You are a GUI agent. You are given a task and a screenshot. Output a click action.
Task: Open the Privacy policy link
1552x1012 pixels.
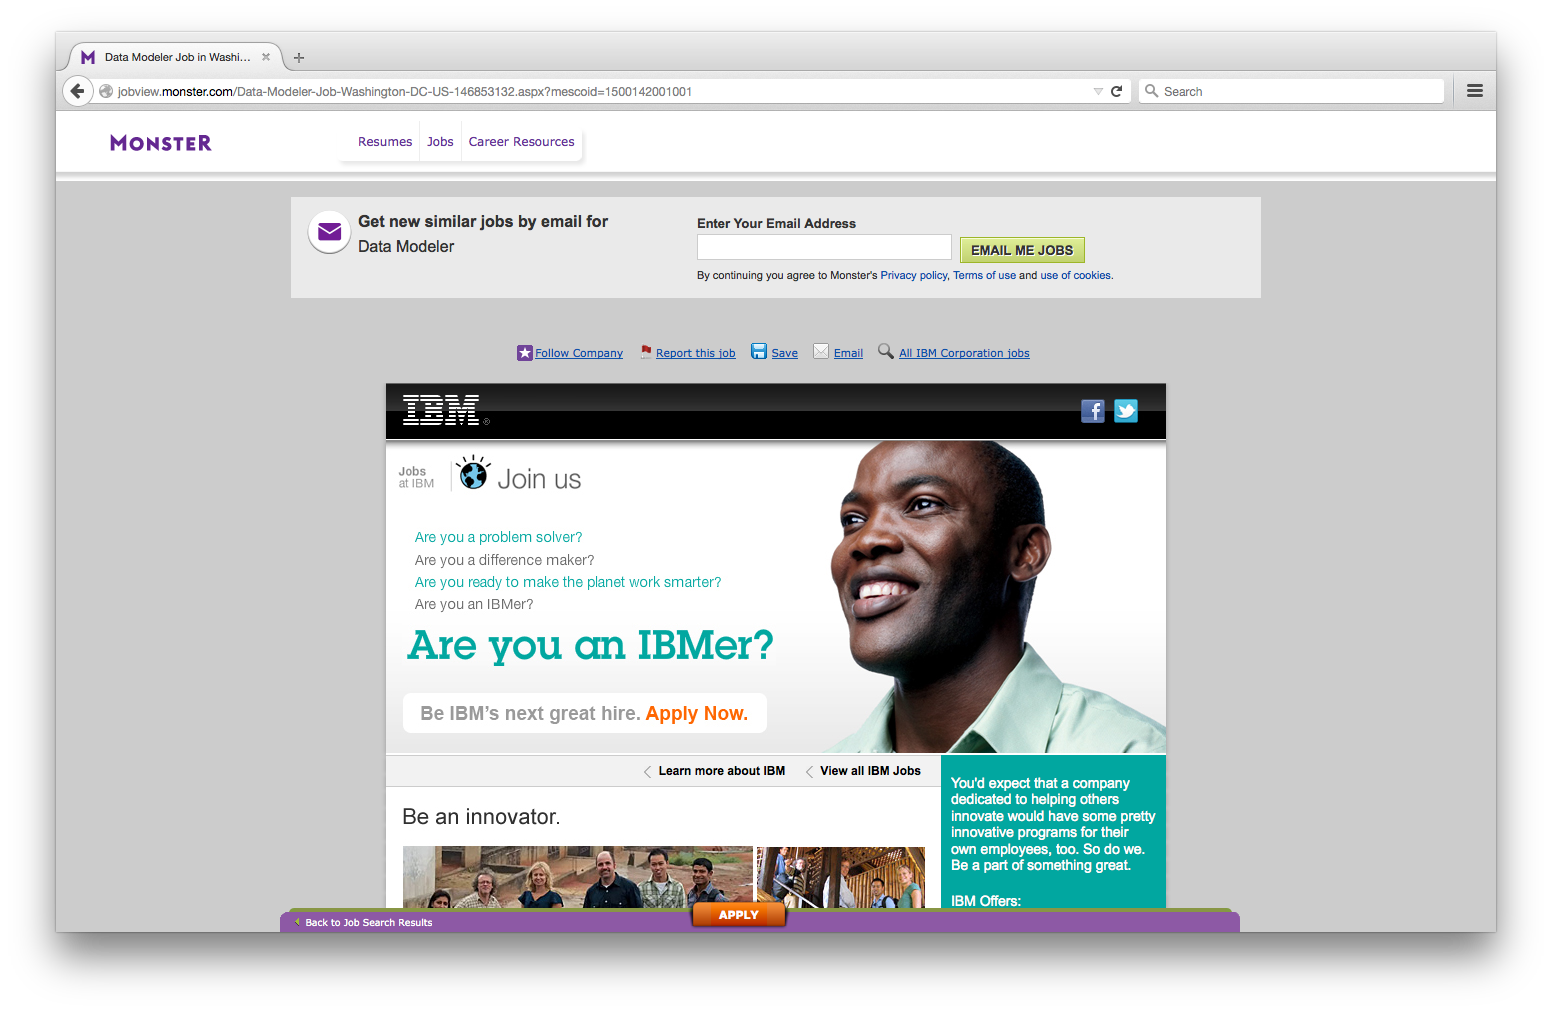click(x=914, y=276)
